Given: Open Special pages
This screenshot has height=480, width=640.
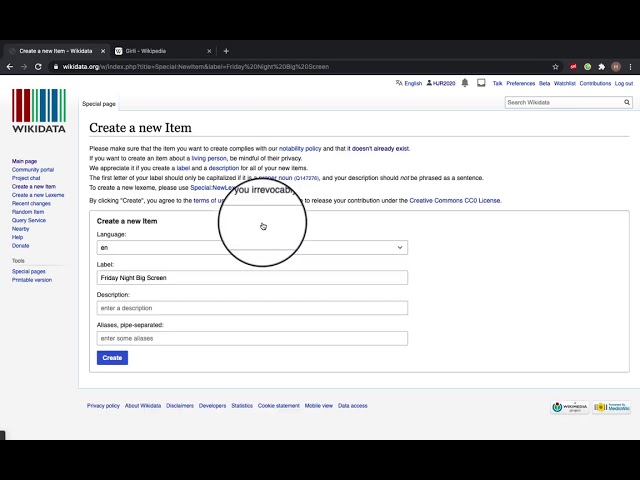Looking at the screenshot, I should [29, 271].
